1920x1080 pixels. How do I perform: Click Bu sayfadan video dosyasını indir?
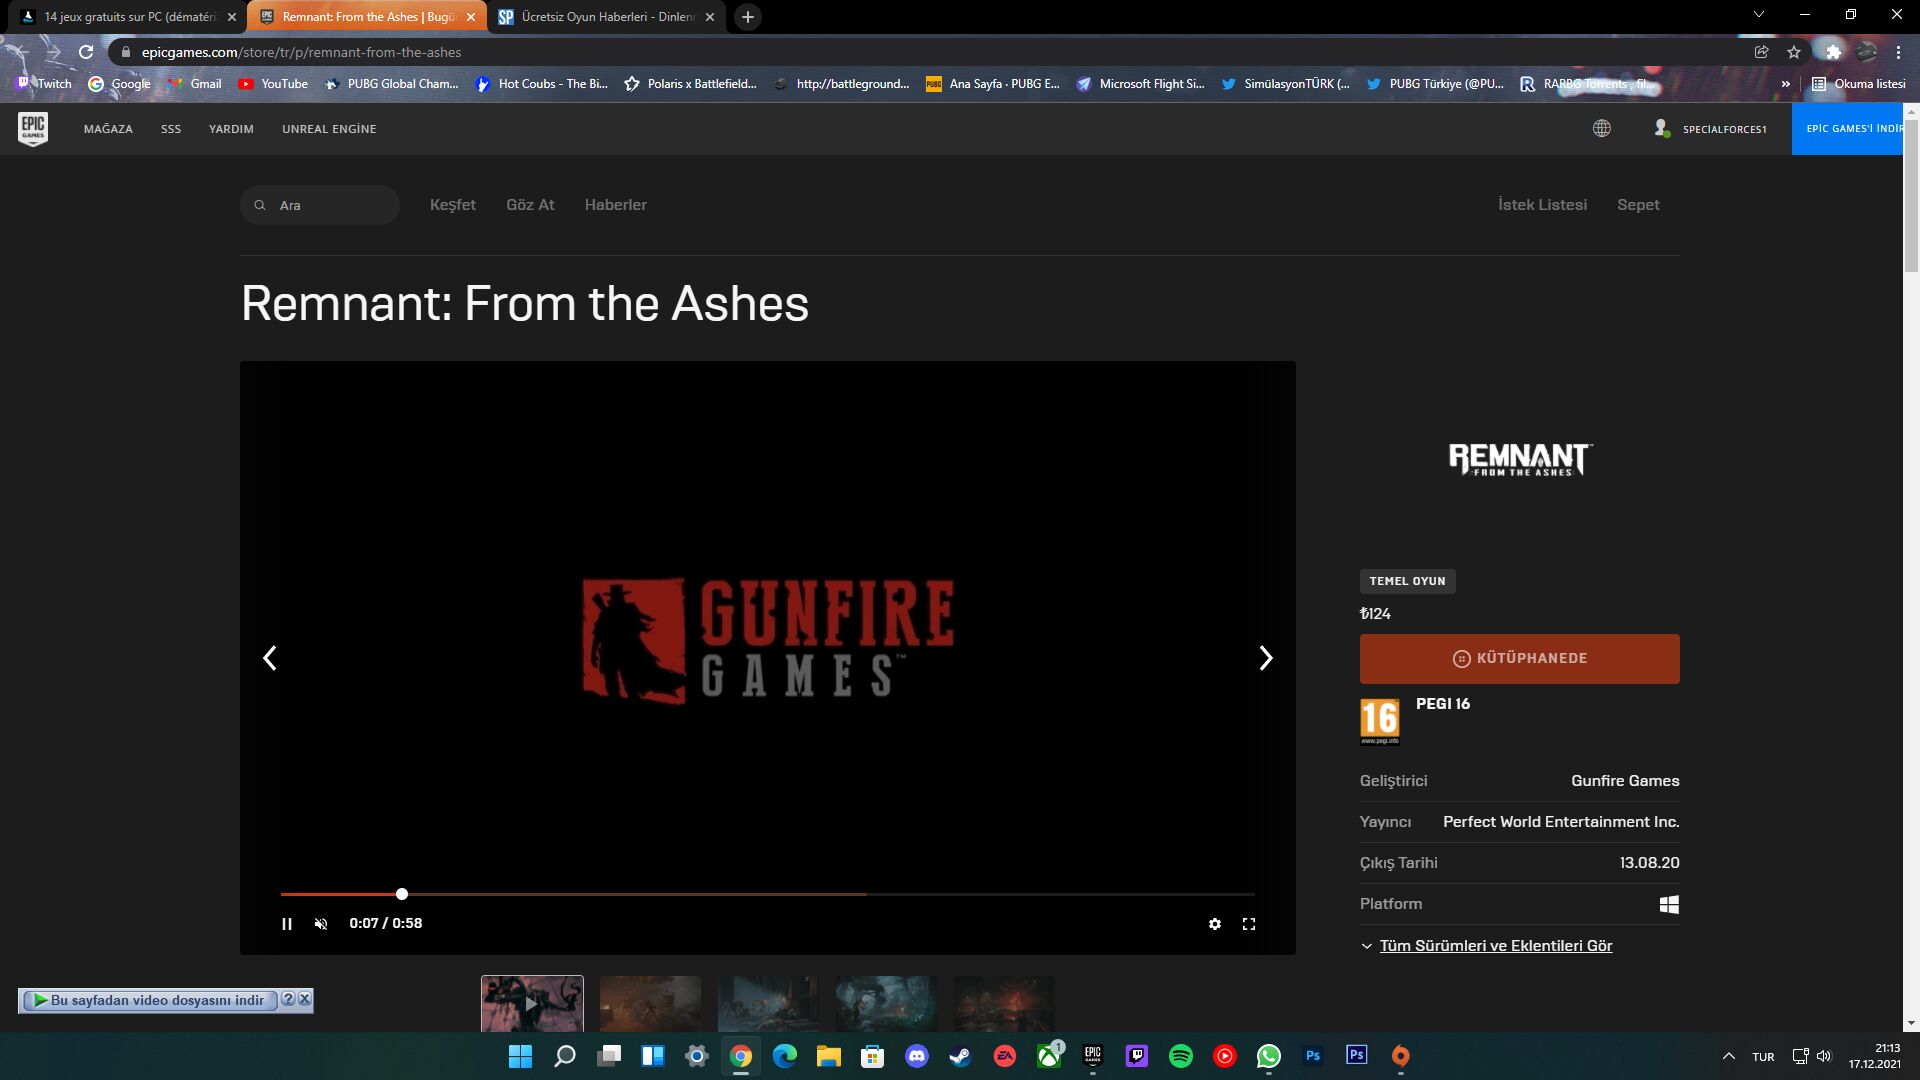coord(148,1000)
